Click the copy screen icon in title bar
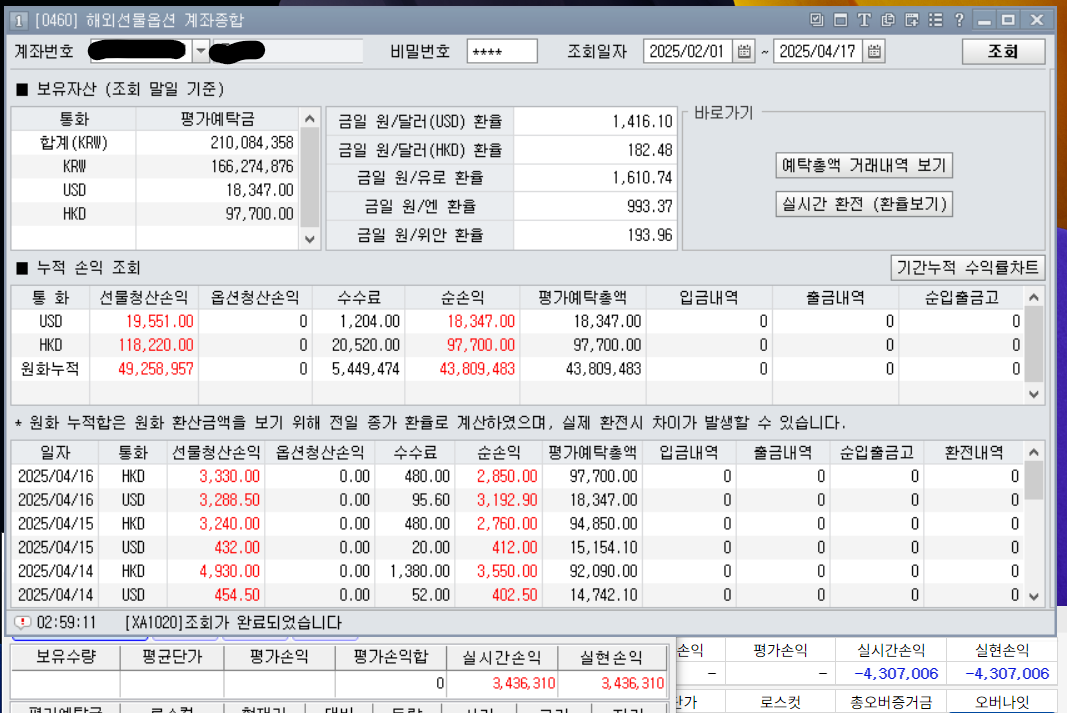Image resolution: width=1067 pixels, height=713 pixels. 887,20
